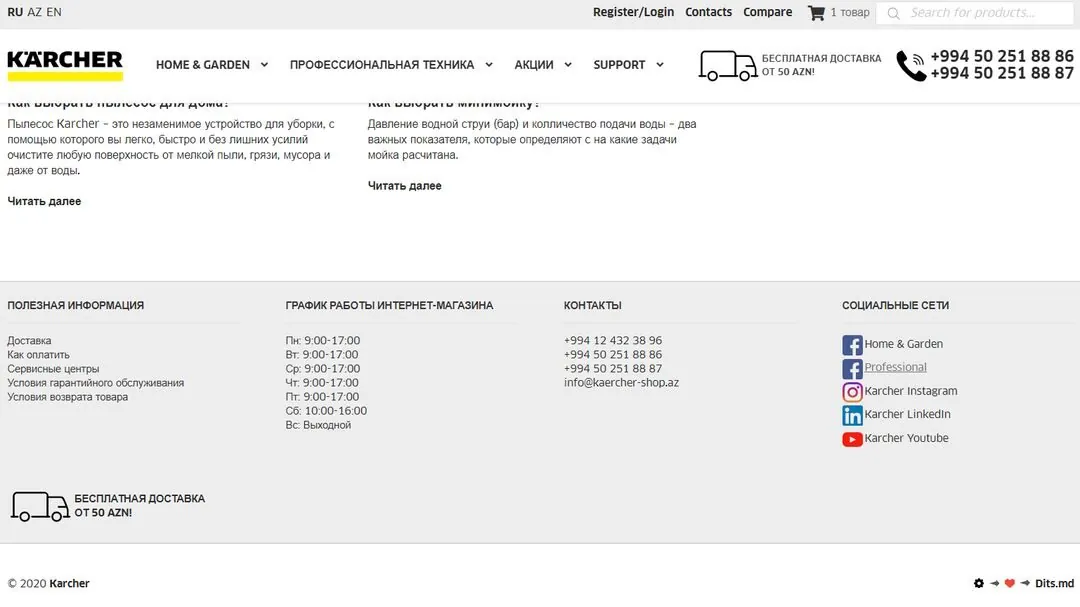Screen dimensions: 1080x607
Task: Click the Karcher logo
Action: click(x=65, y=65)
